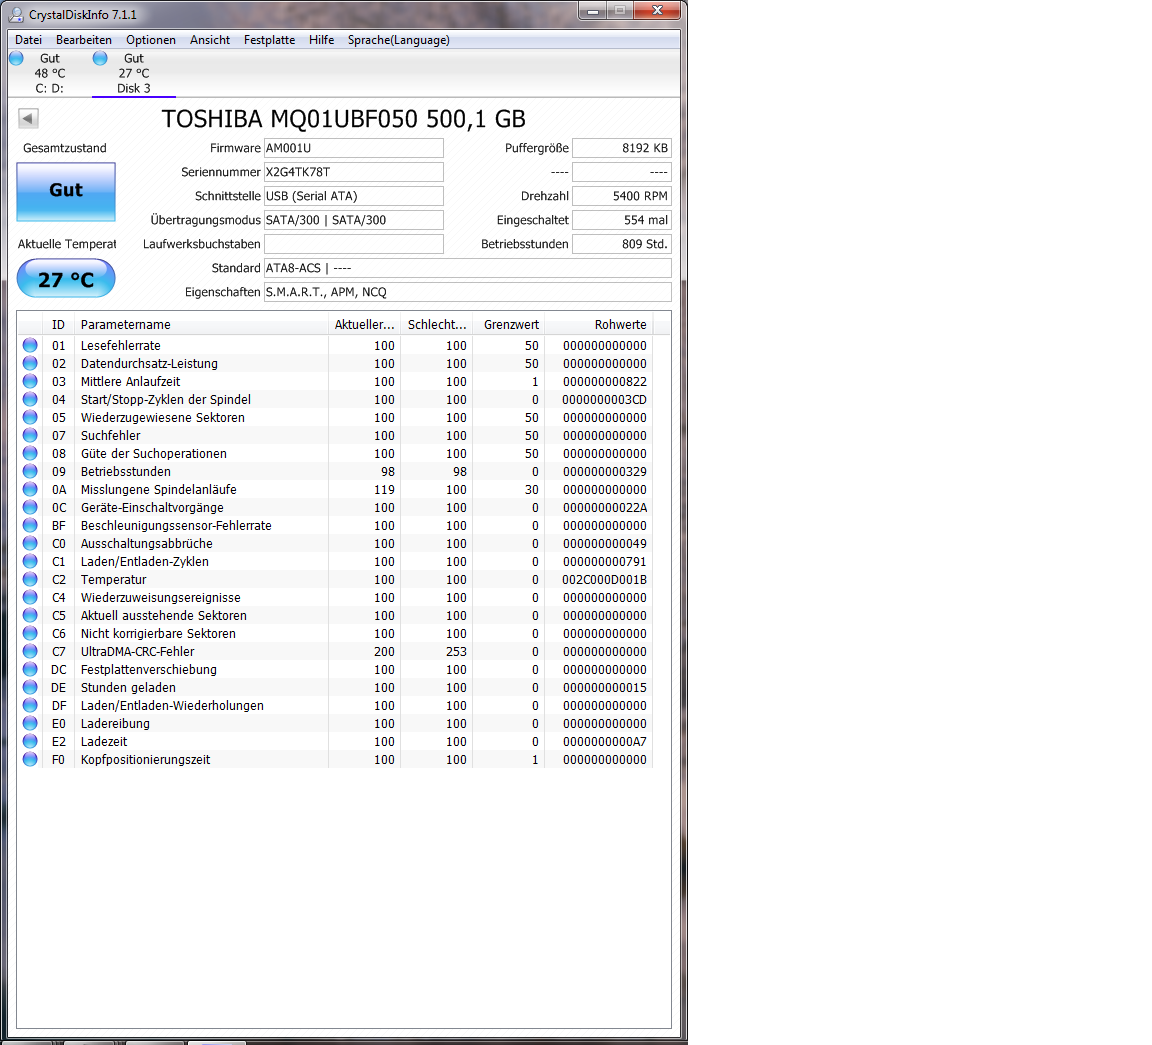Select the Ladezeit row text
1152x1045 pixels.
(x=104, y=741)
